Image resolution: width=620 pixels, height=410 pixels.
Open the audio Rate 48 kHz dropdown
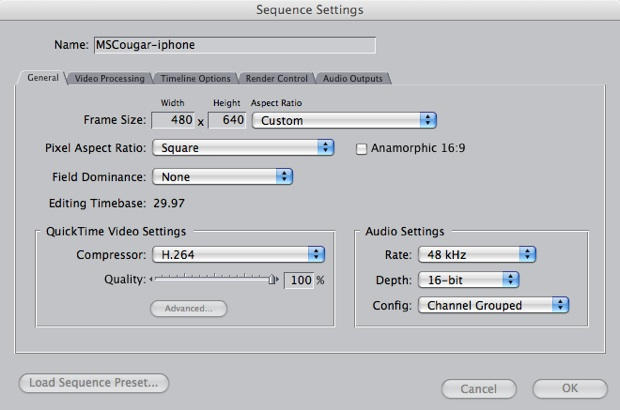point(477,254)
